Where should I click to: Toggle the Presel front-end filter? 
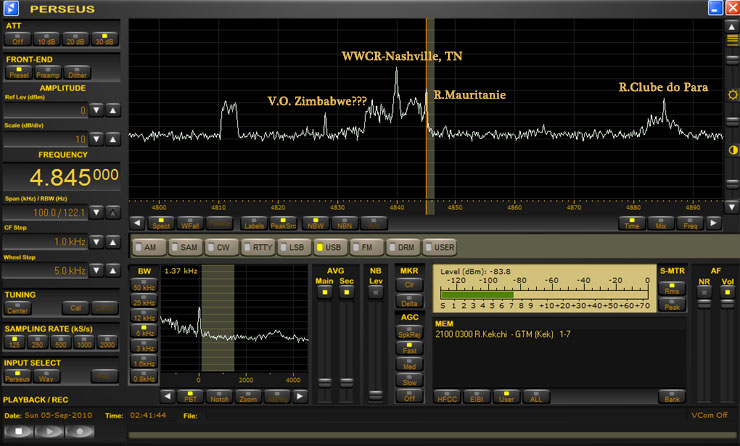point(19,72)
